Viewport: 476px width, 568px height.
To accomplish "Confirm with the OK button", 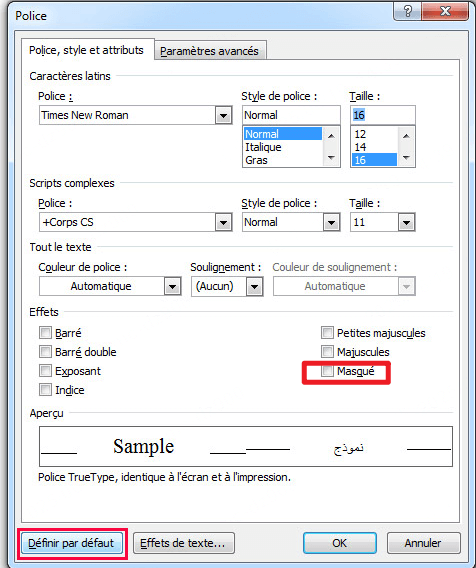I will [340, 543].
